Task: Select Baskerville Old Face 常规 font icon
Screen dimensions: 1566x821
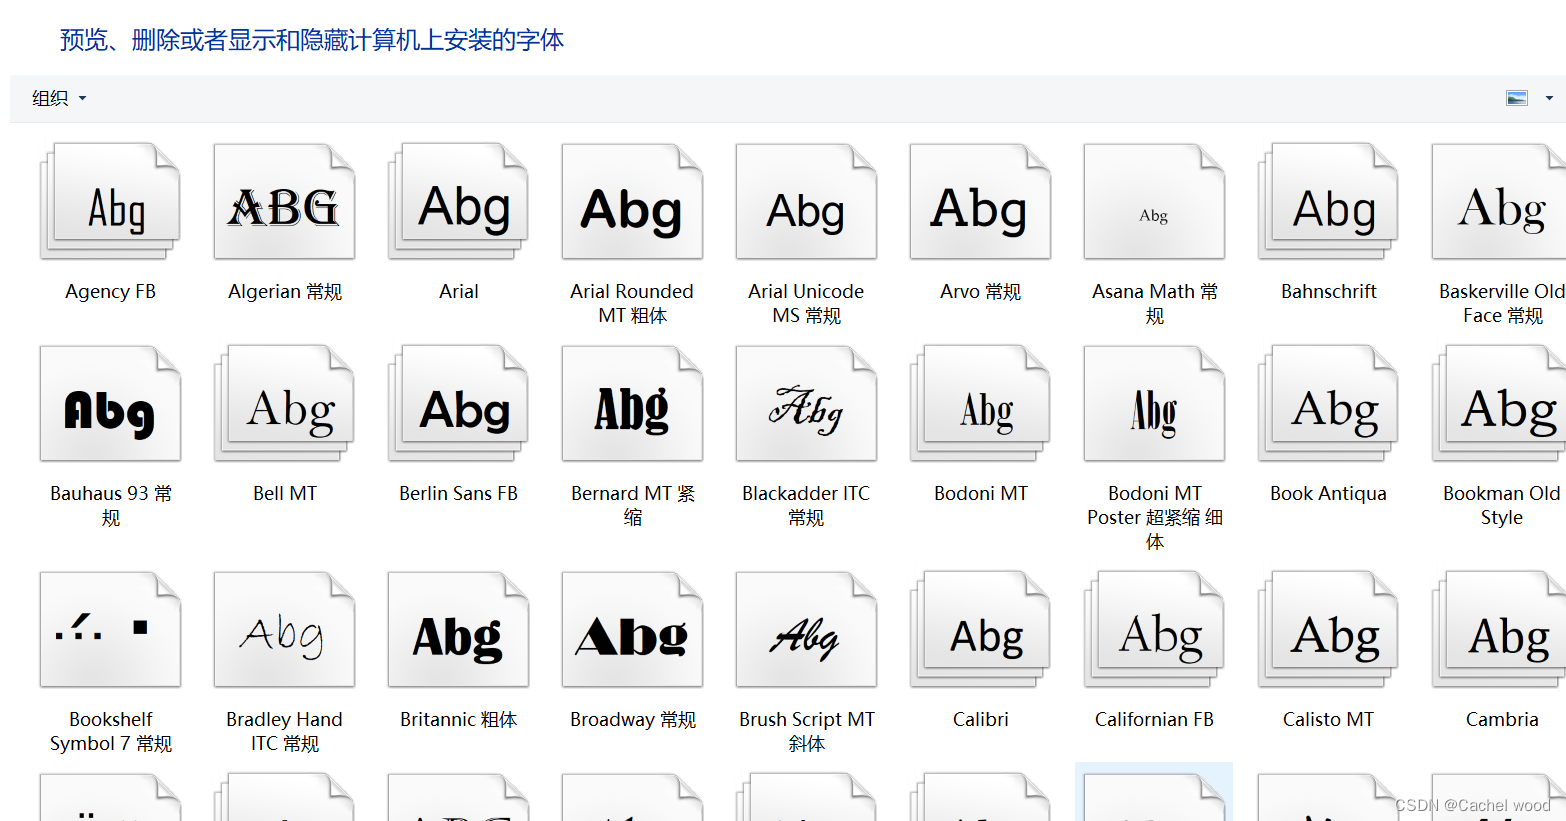Action: (x=1499, y=201)
